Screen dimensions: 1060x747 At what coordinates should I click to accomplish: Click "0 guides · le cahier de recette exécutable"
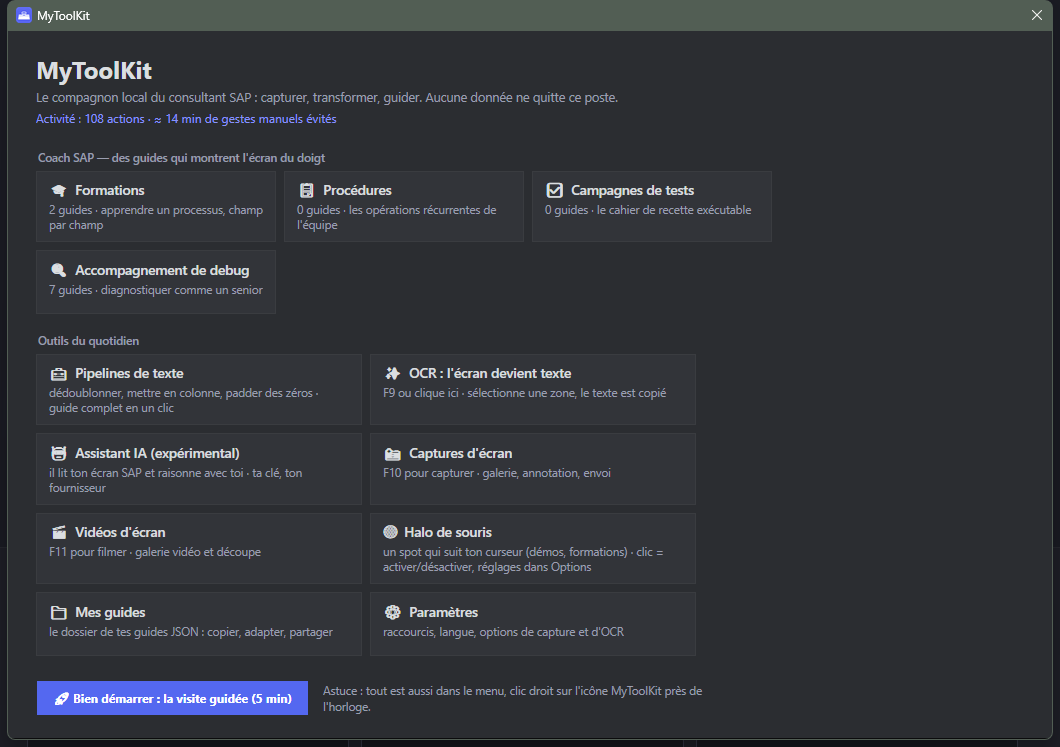[648, 210]
